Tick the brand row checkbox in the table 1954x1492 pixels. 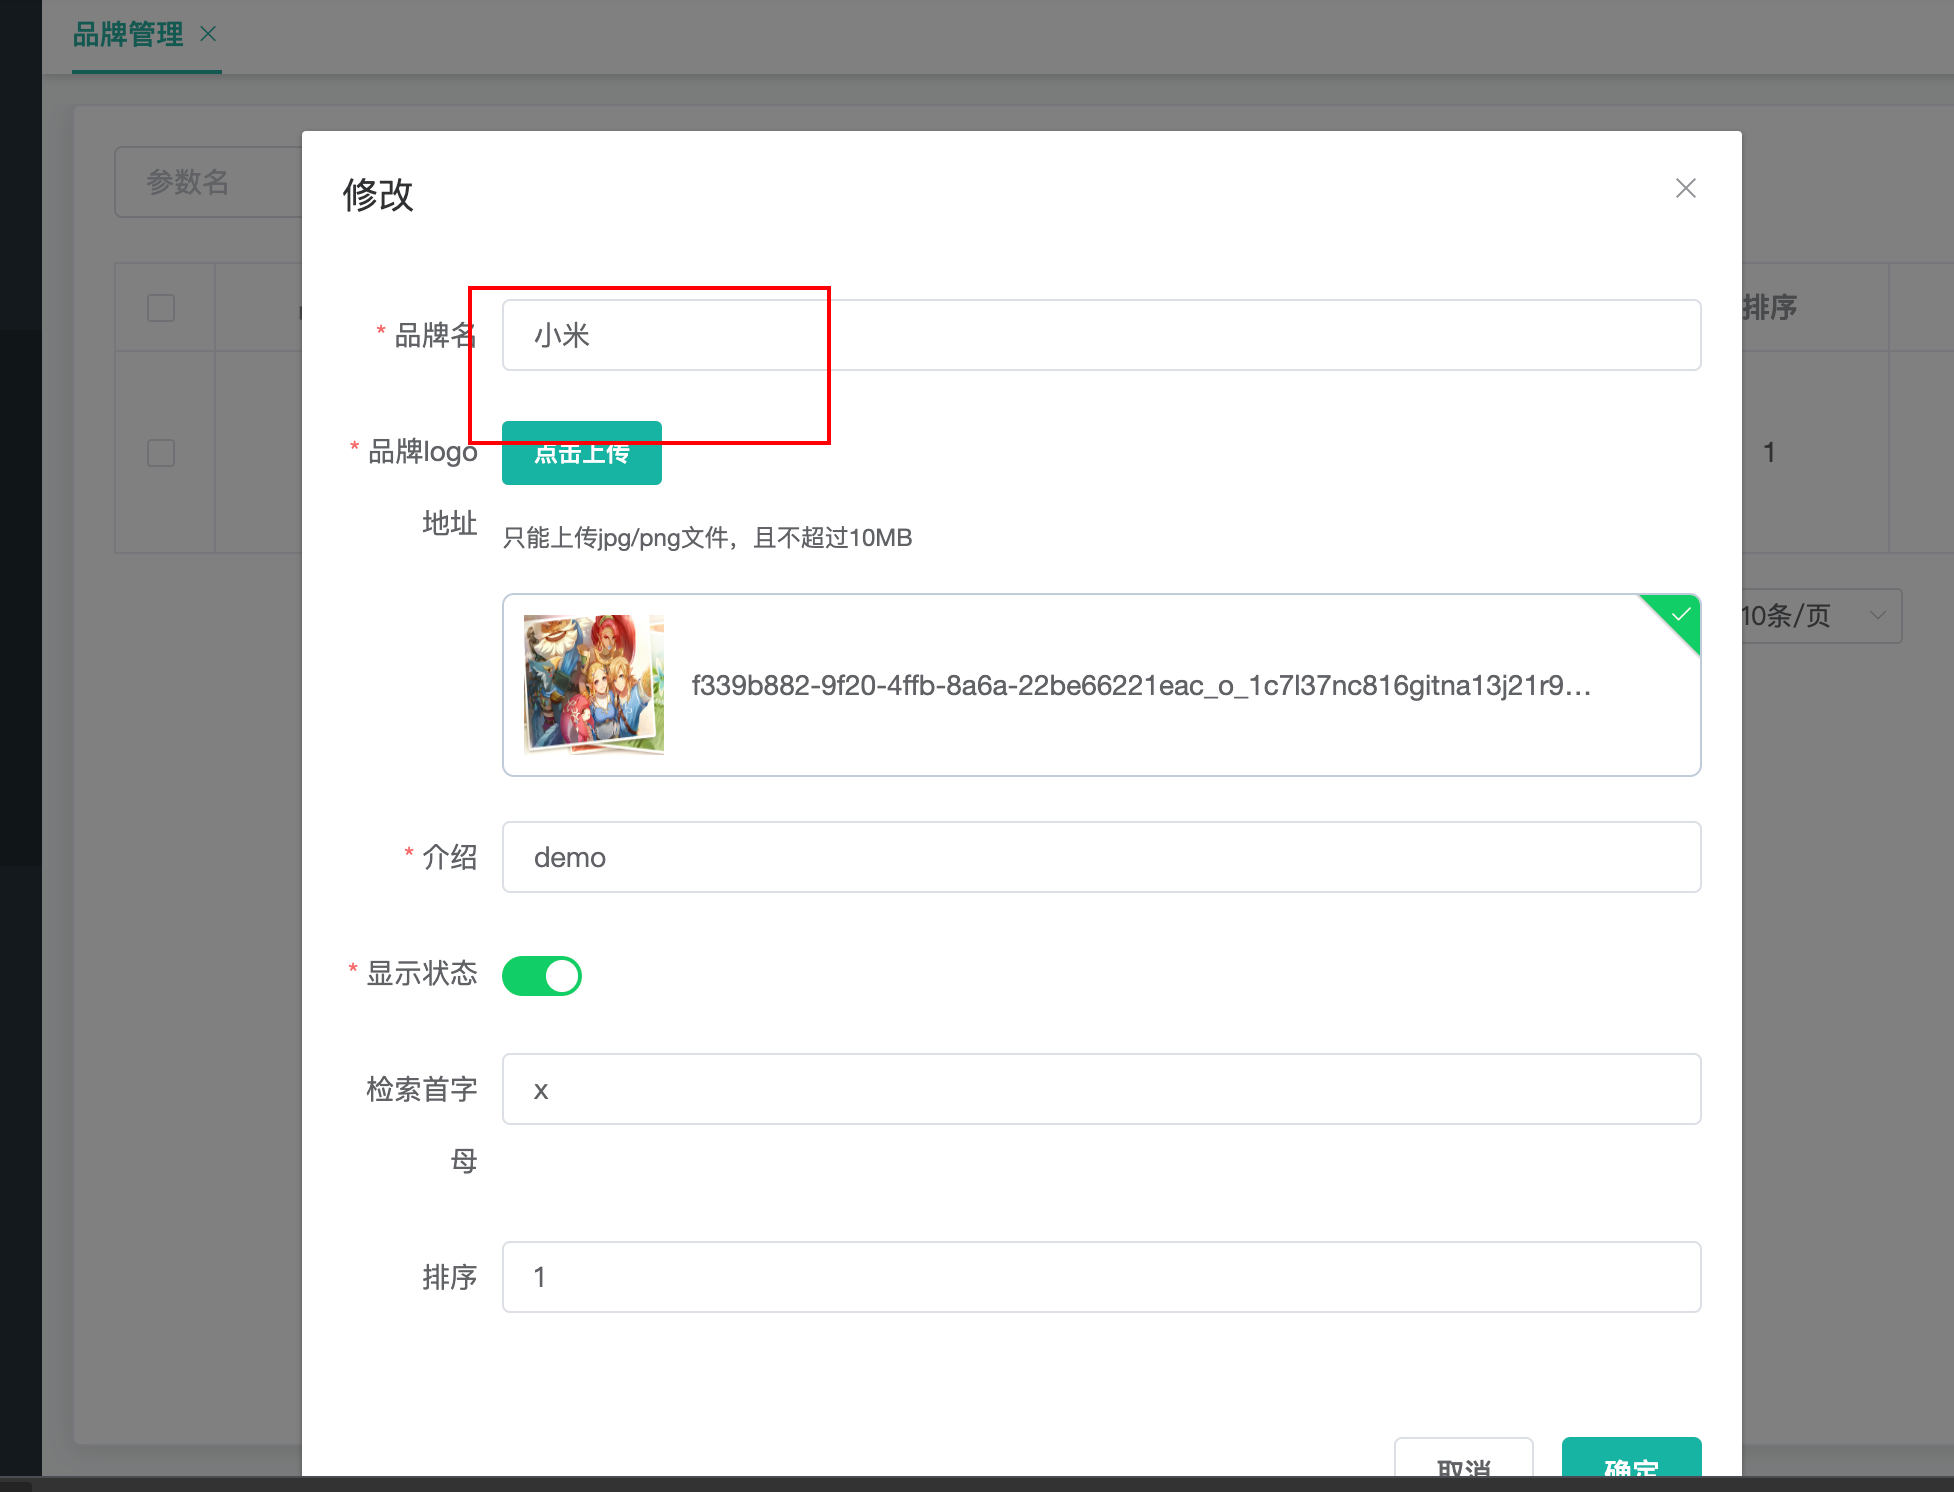click(161, 453)
